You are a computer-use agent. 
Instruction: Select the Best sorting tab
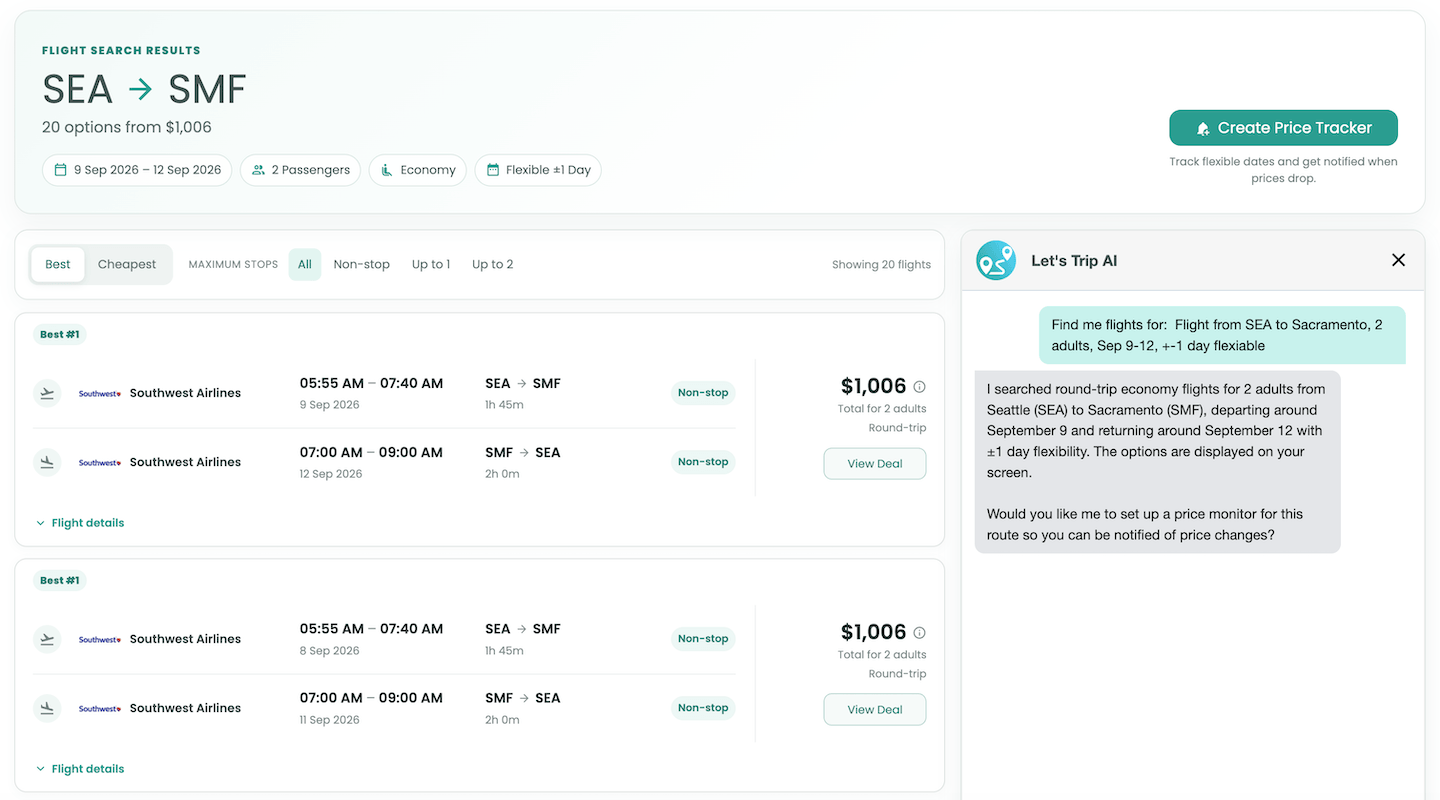(58, 264)
